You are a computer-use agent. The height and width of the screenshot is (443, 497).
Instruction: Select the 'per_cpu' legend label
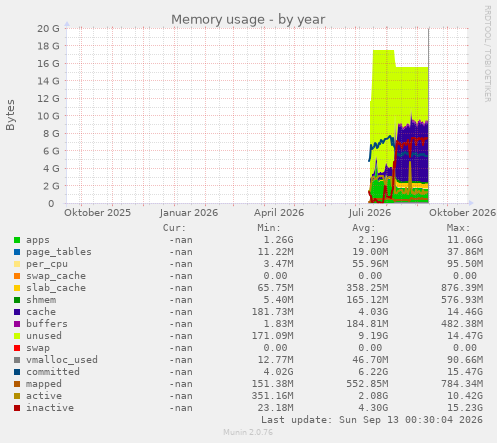click(x=47, y=264)
